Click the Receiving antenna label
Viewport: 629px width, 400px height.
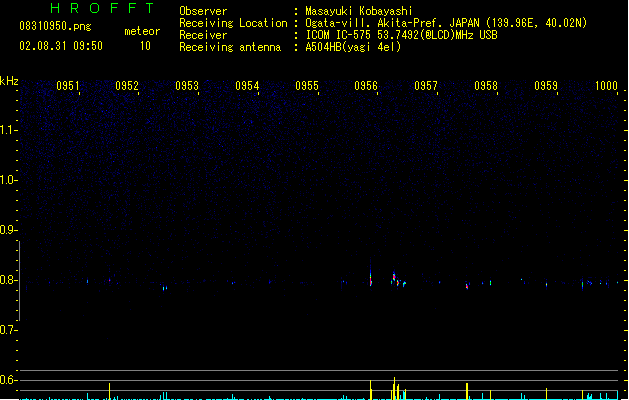tap(230, 47)
